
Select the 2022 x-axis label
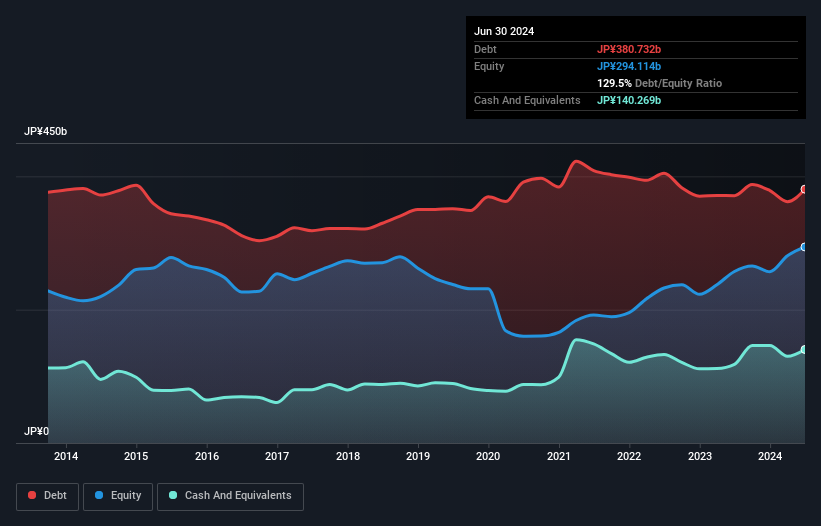click(629, 456)
